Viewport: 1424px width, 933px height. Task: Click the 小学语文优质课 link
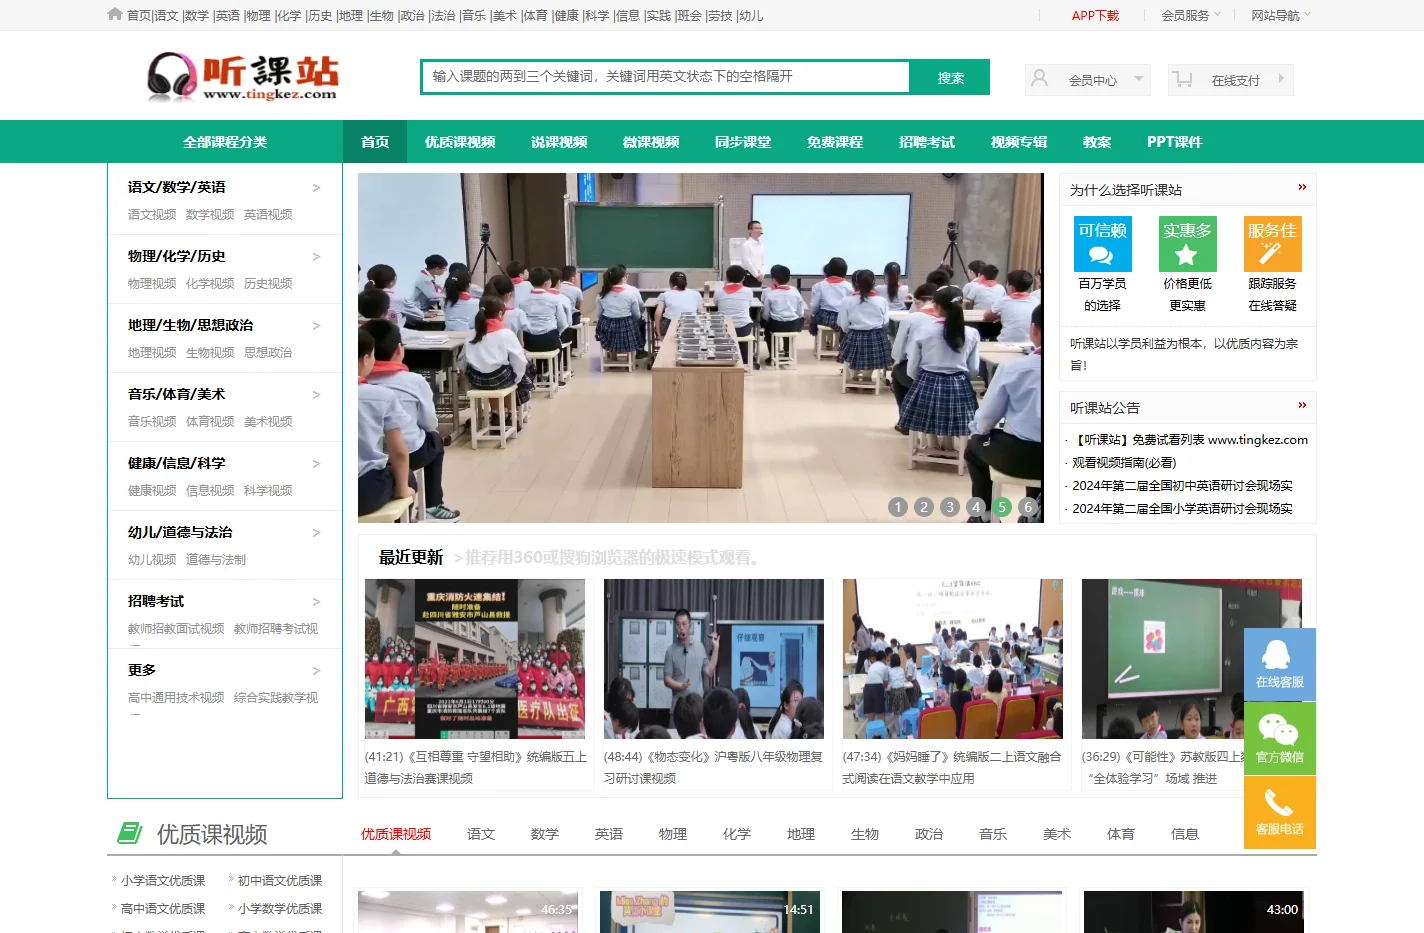163,881
